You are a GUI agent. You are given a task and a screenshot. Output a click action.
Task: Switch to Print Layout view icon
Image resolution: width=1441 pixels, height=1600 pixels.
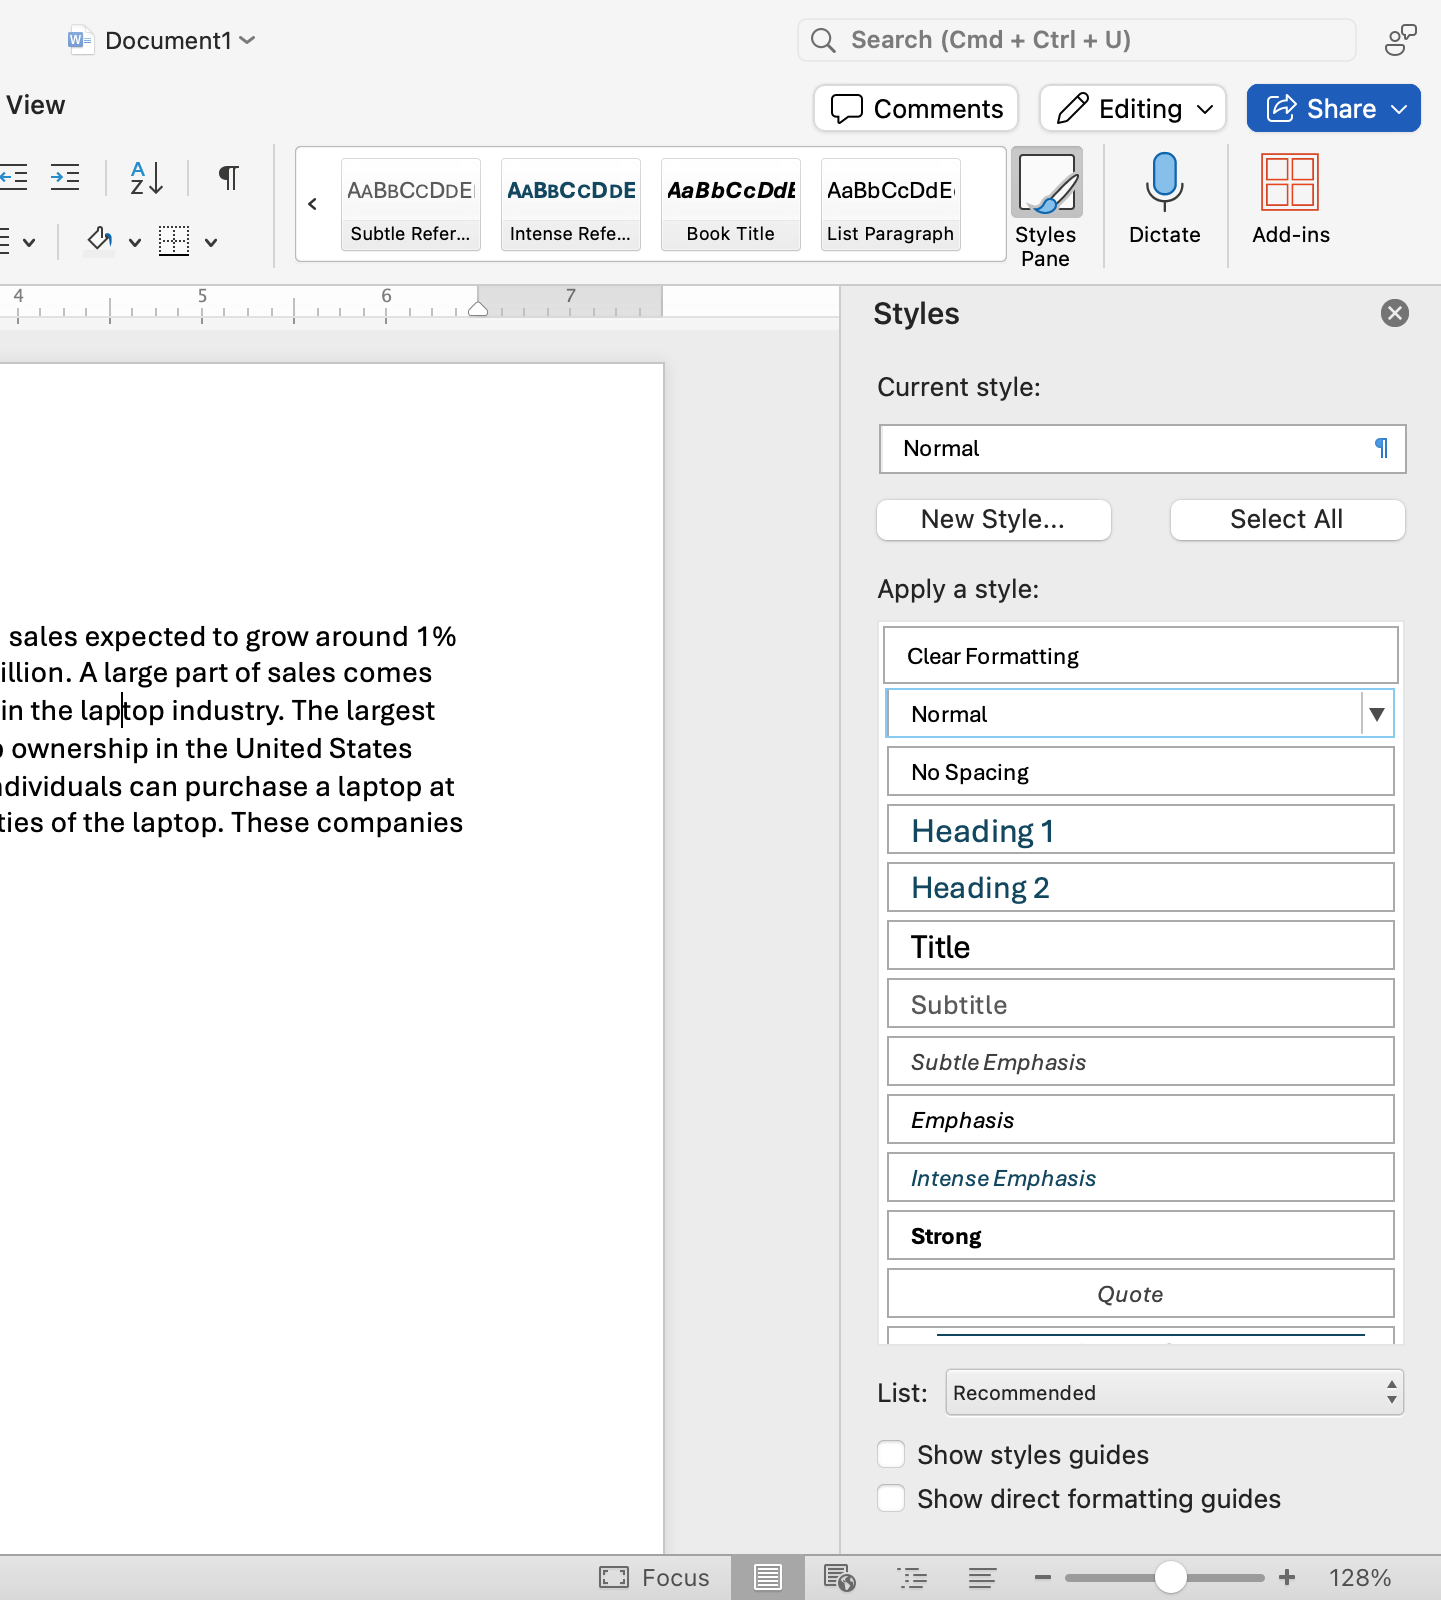(x=768, y=1578)
